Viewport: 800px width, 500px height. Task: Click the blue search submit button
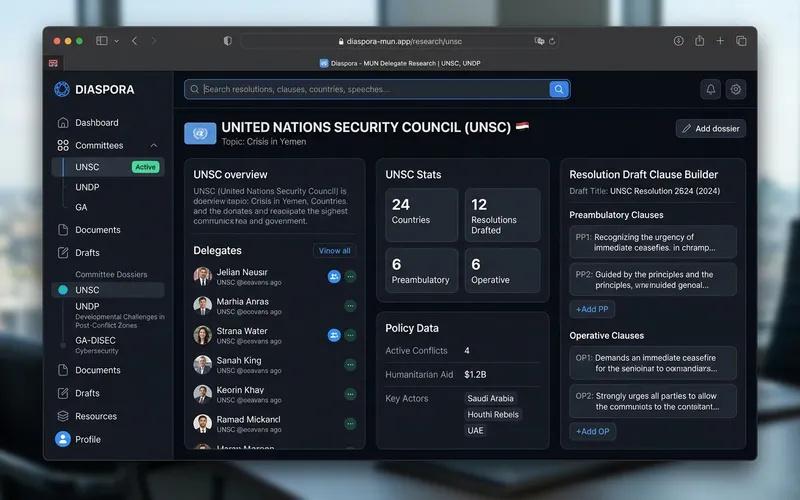pyautogui.click(x=559, y=89)
